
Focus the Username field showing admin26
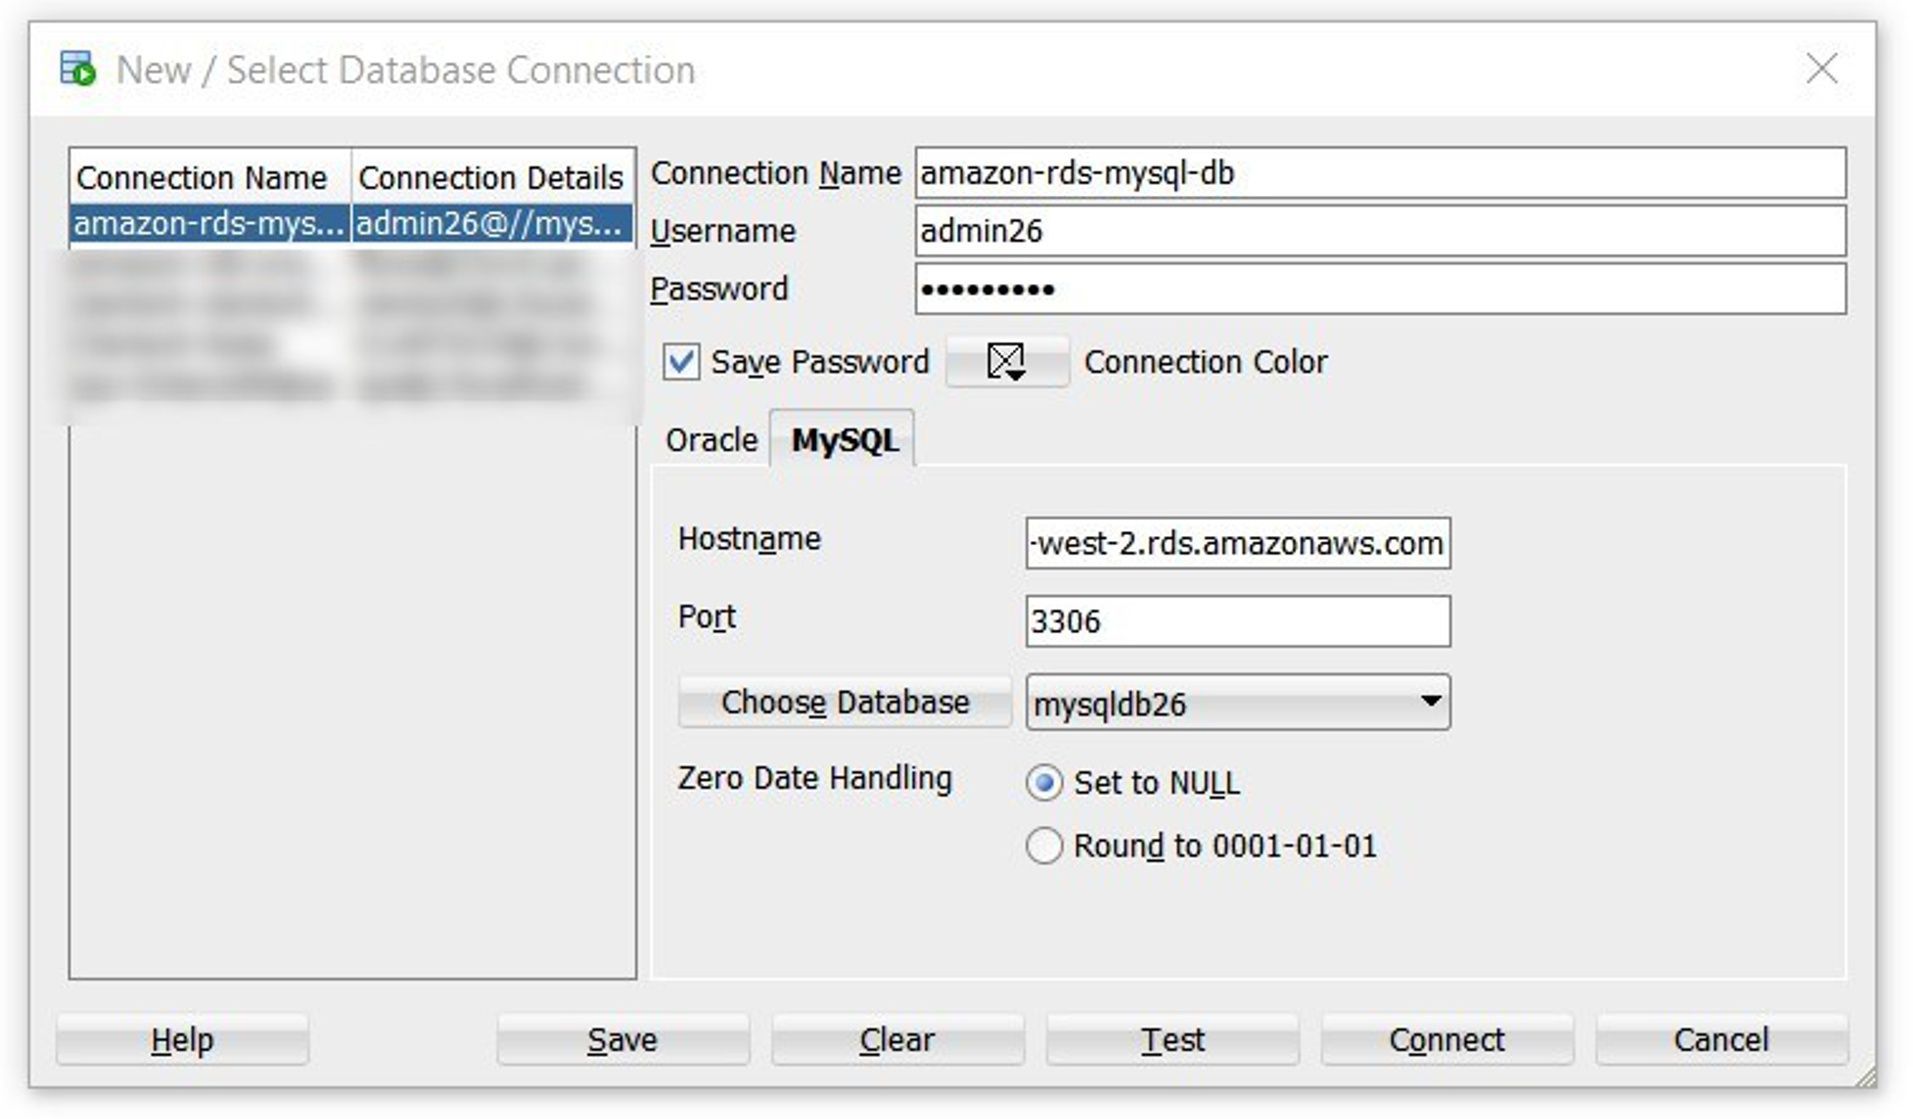tap(1380, 231)
